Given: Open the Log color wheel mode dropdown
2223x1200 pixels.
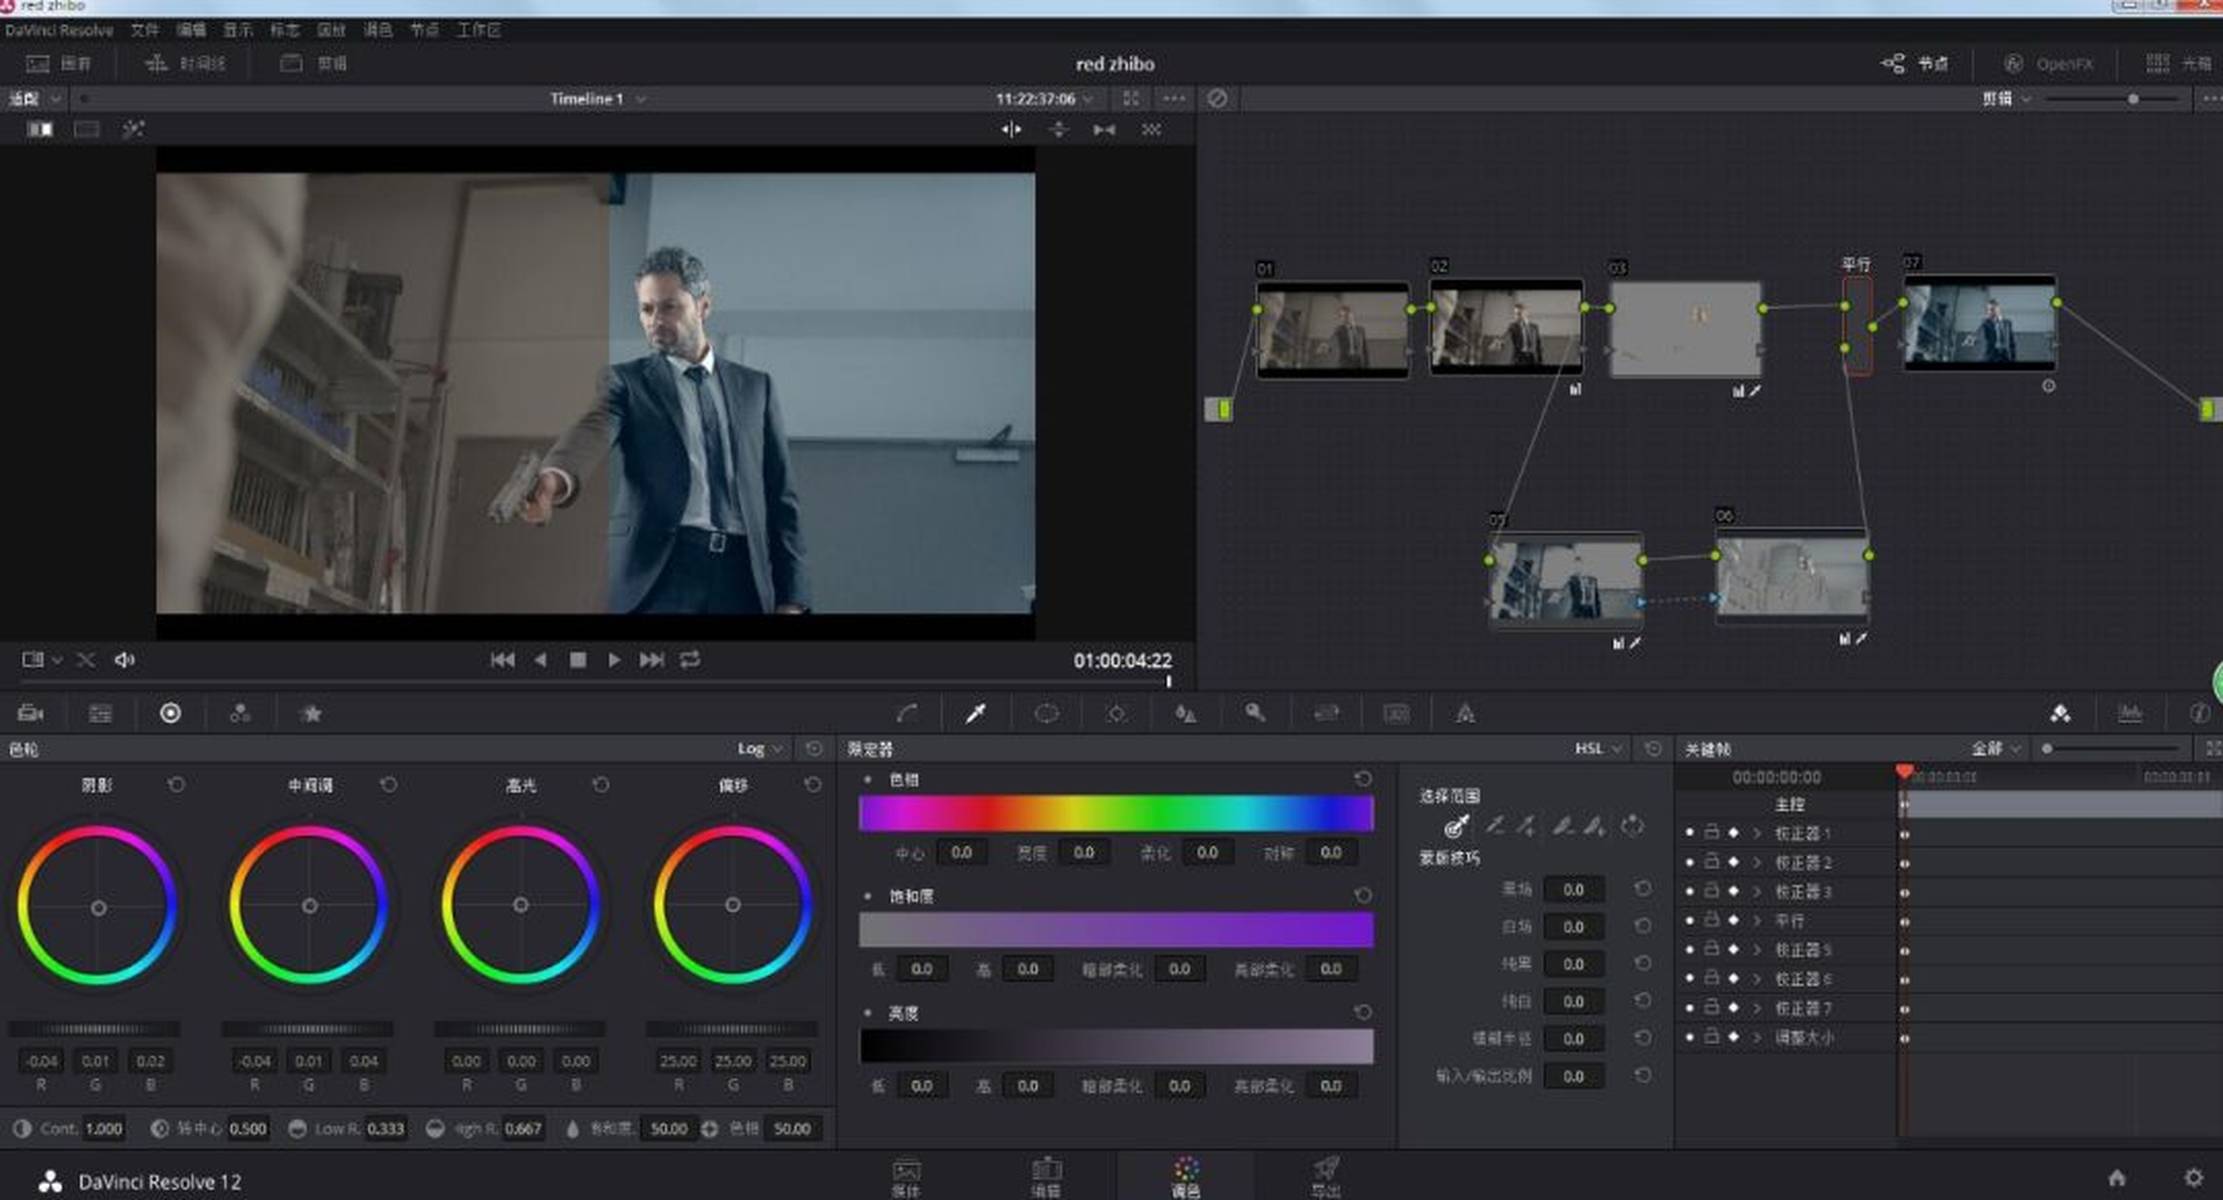Looking at the screenshot, I should pyautogui.click(x=760, y=748).
